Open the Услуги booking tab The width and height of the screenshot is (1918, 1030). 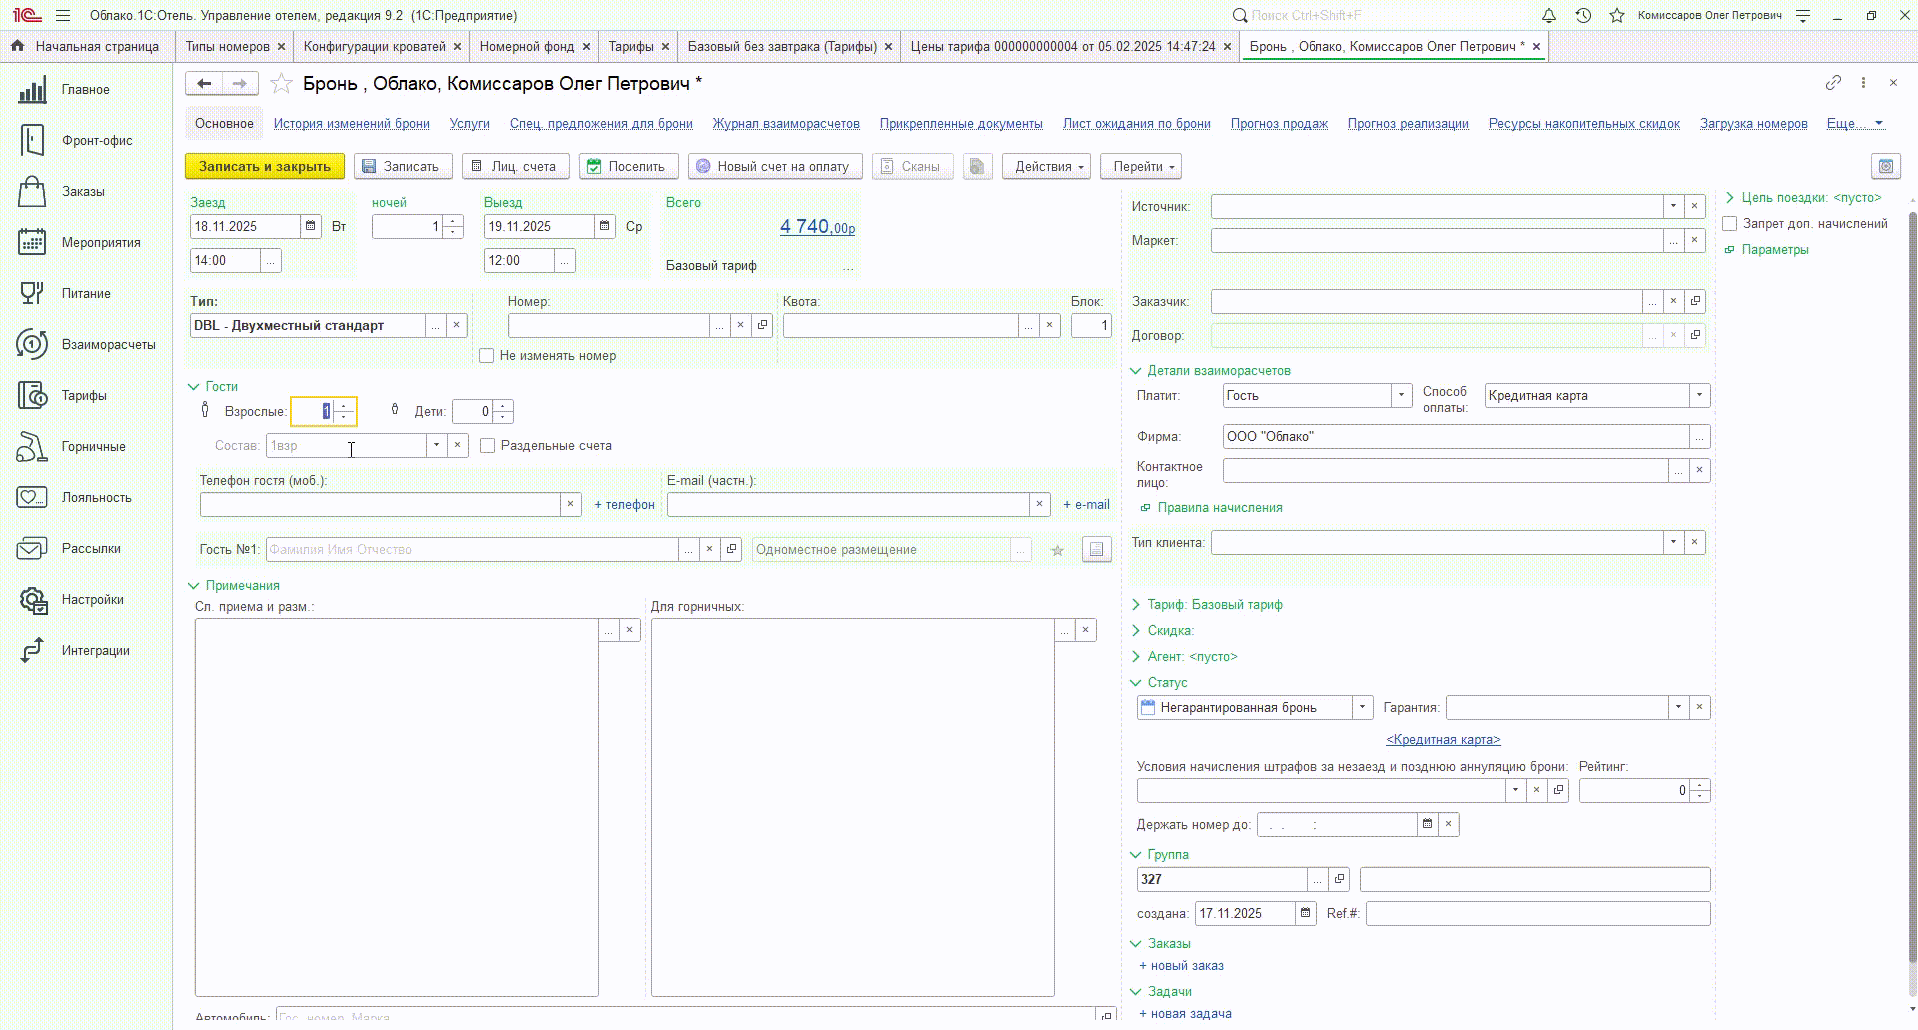point(469,124)
